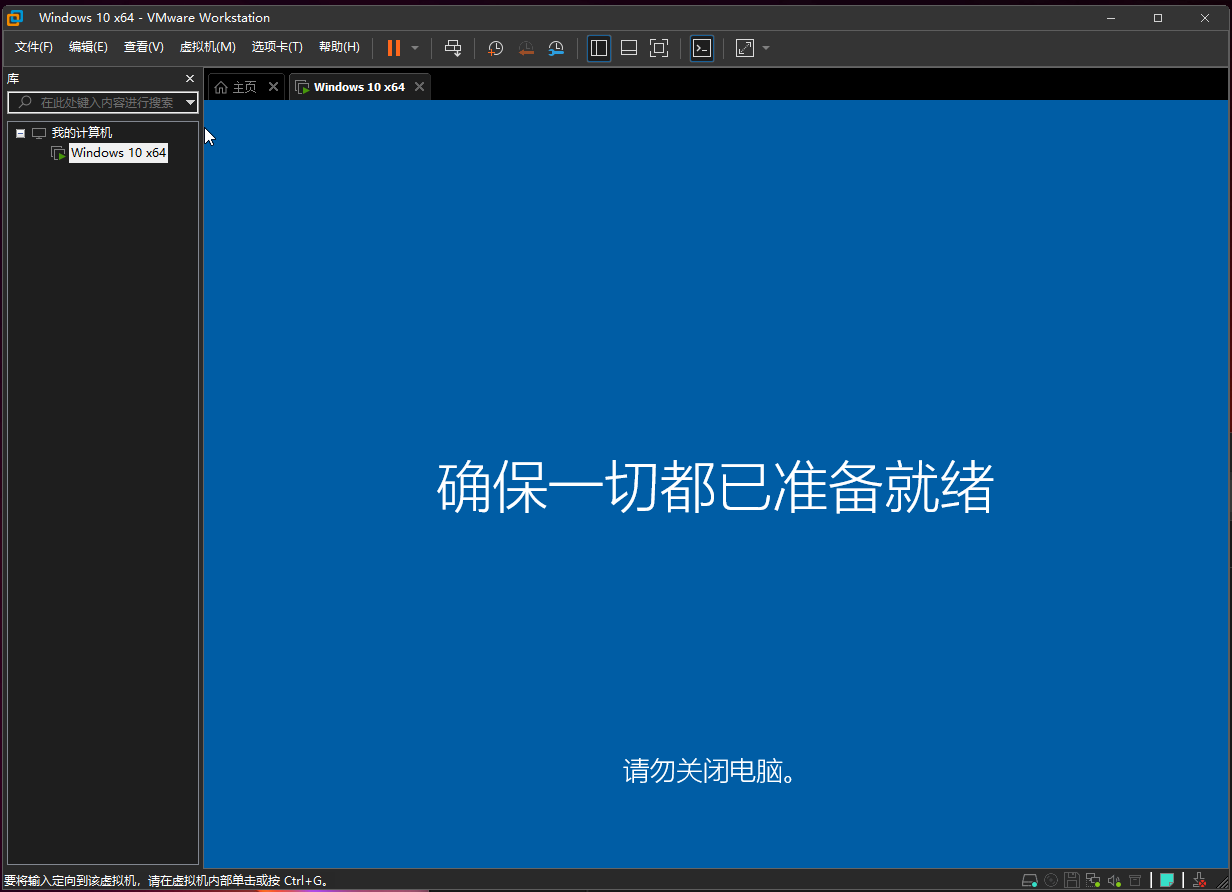The height and width of the screenshot is (892, 1232).
Task: Click the sound card status icon
Action: (1114, 880)
